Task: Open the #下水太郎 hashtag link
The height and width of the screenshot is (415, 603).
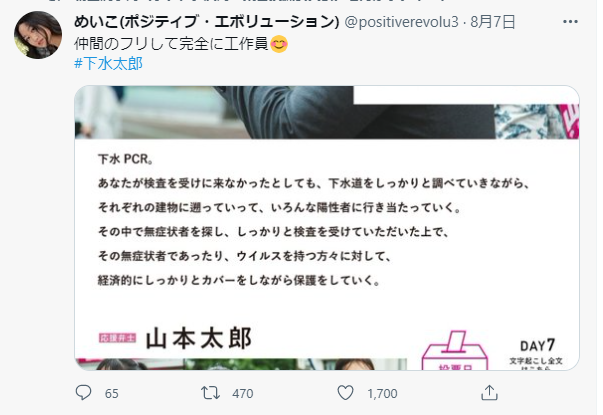Action: (x=108, y=63)
